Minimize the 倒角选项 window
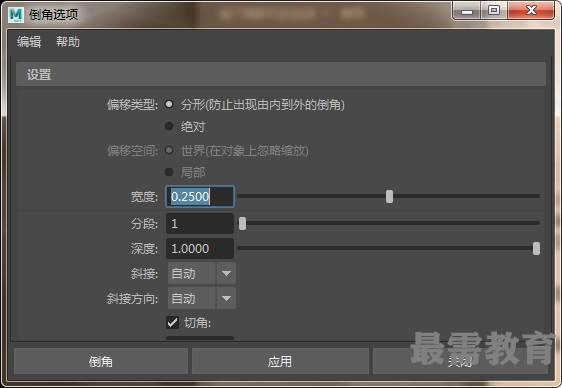The height and width of the screenshot is (388, 562). point(467,10)
